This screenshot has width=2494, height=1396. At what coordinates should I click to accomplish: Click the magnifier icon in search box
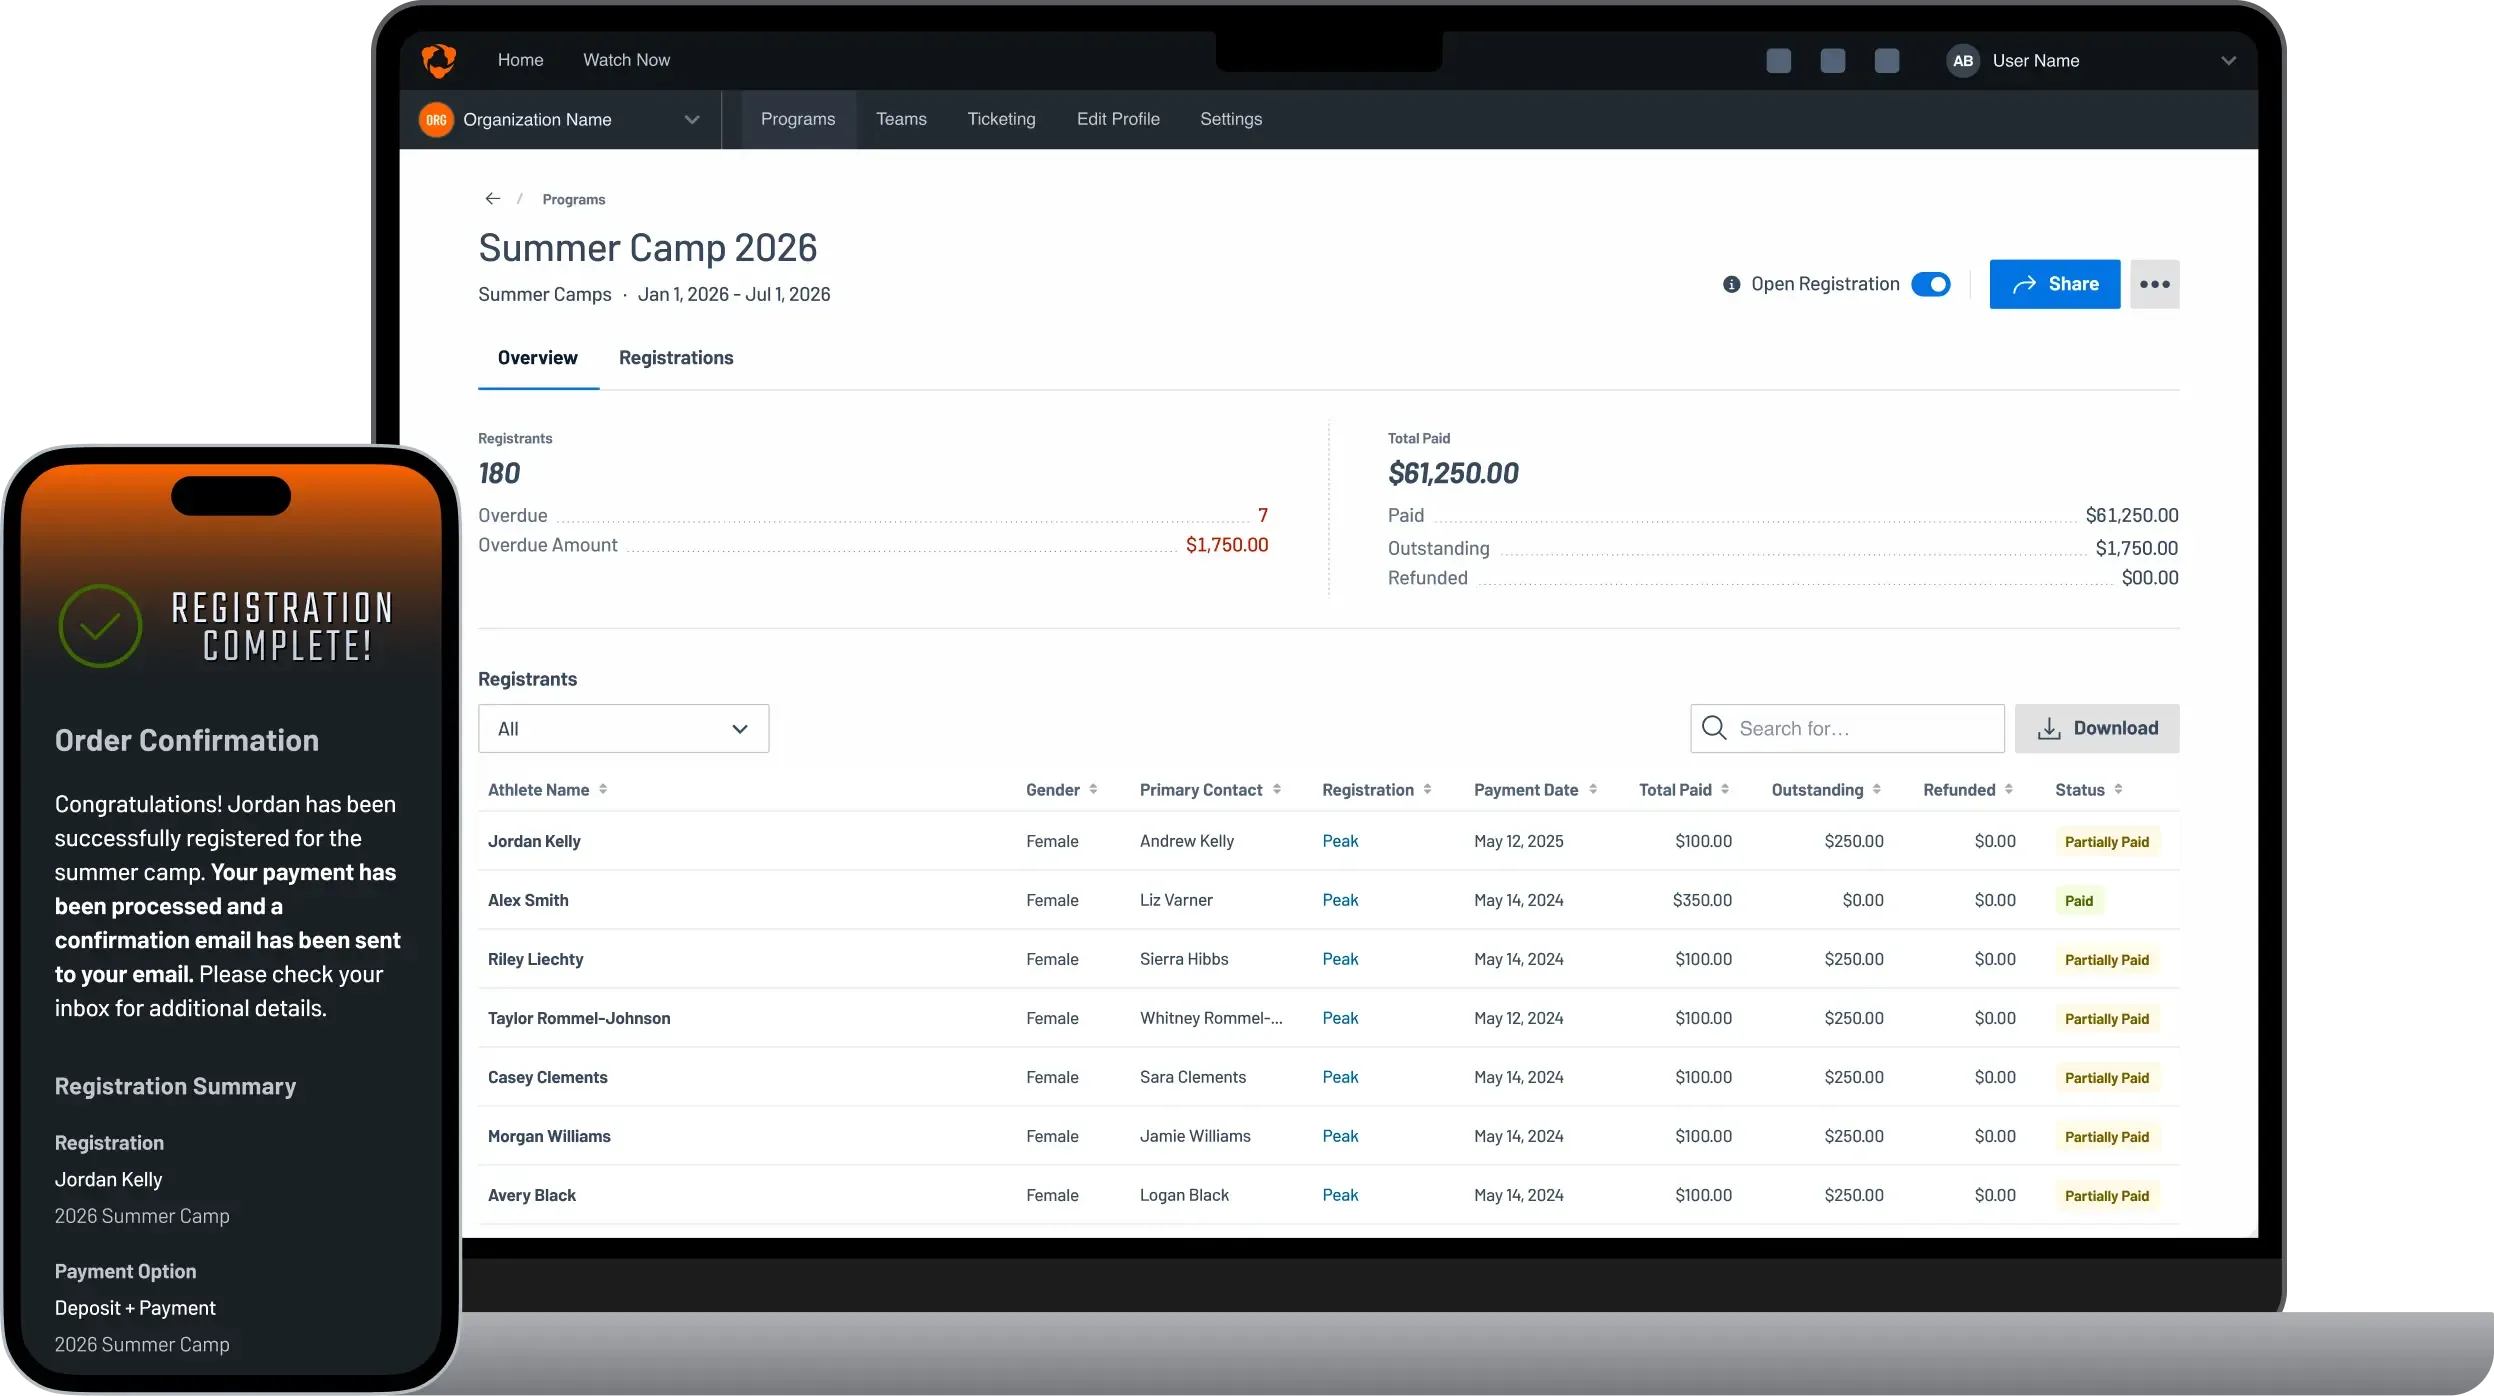pyautogui.click(x=1714, y=728)
